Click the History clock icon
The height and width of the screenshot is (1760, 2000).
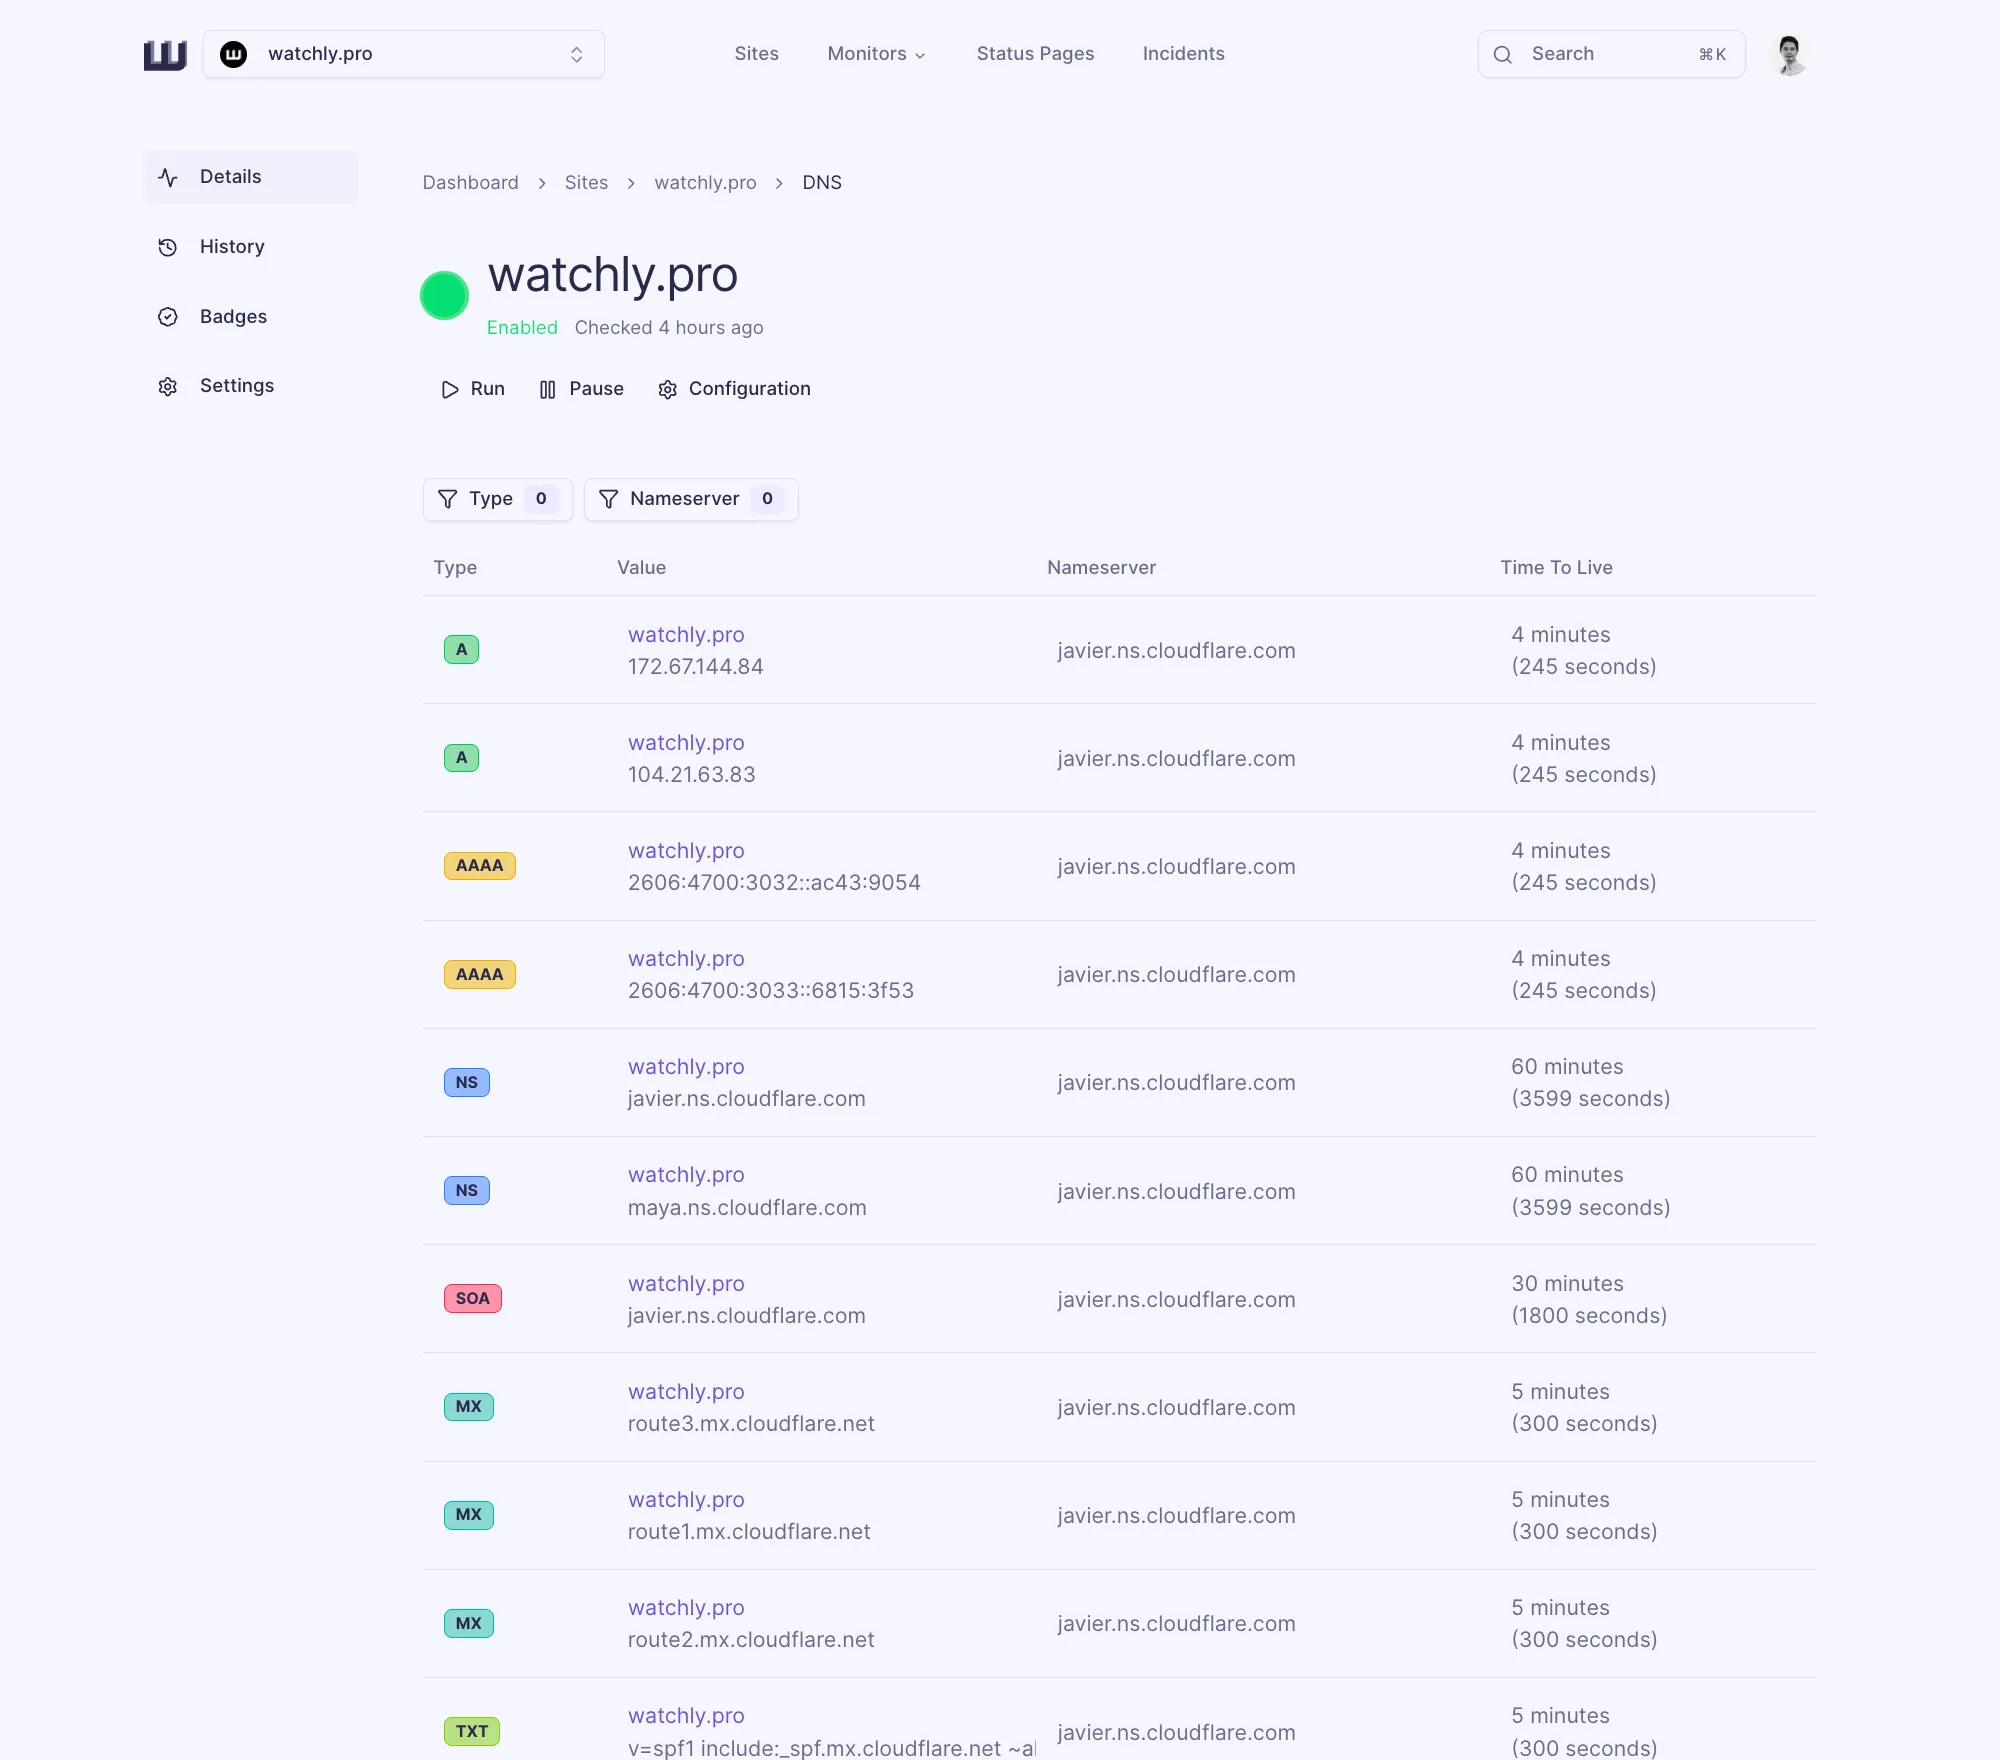pyautogui.click(x=168, y=247)
